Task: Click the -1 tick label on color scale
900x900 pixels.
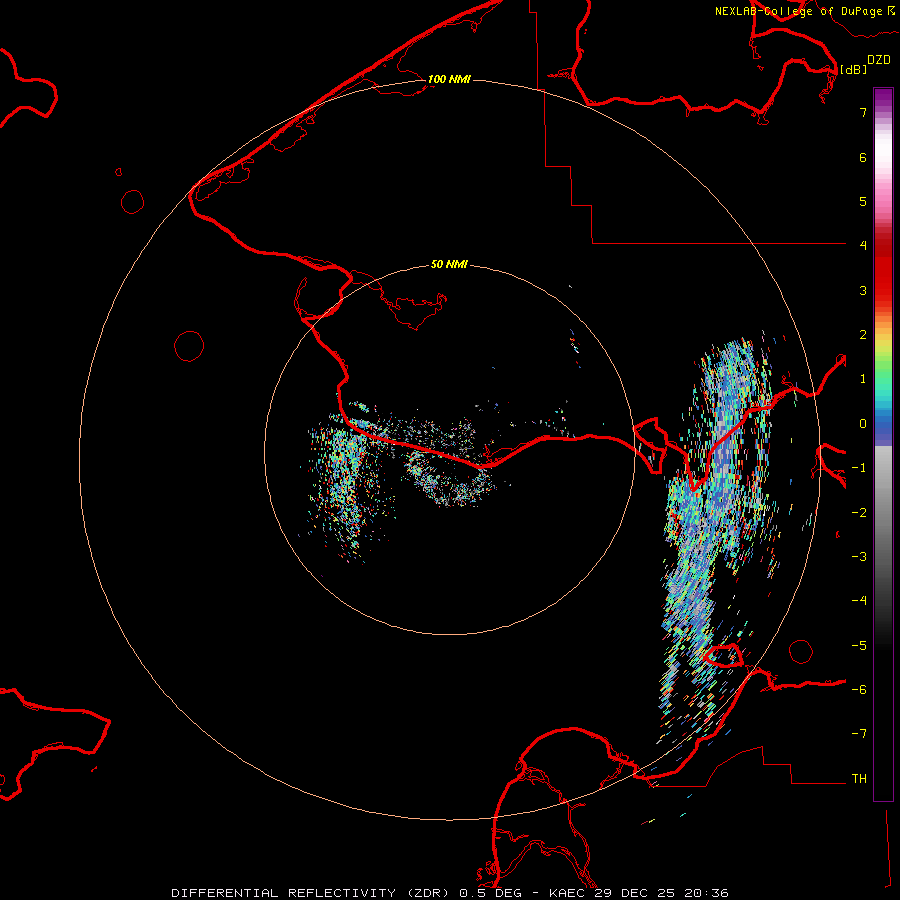Action: (859, 468)
